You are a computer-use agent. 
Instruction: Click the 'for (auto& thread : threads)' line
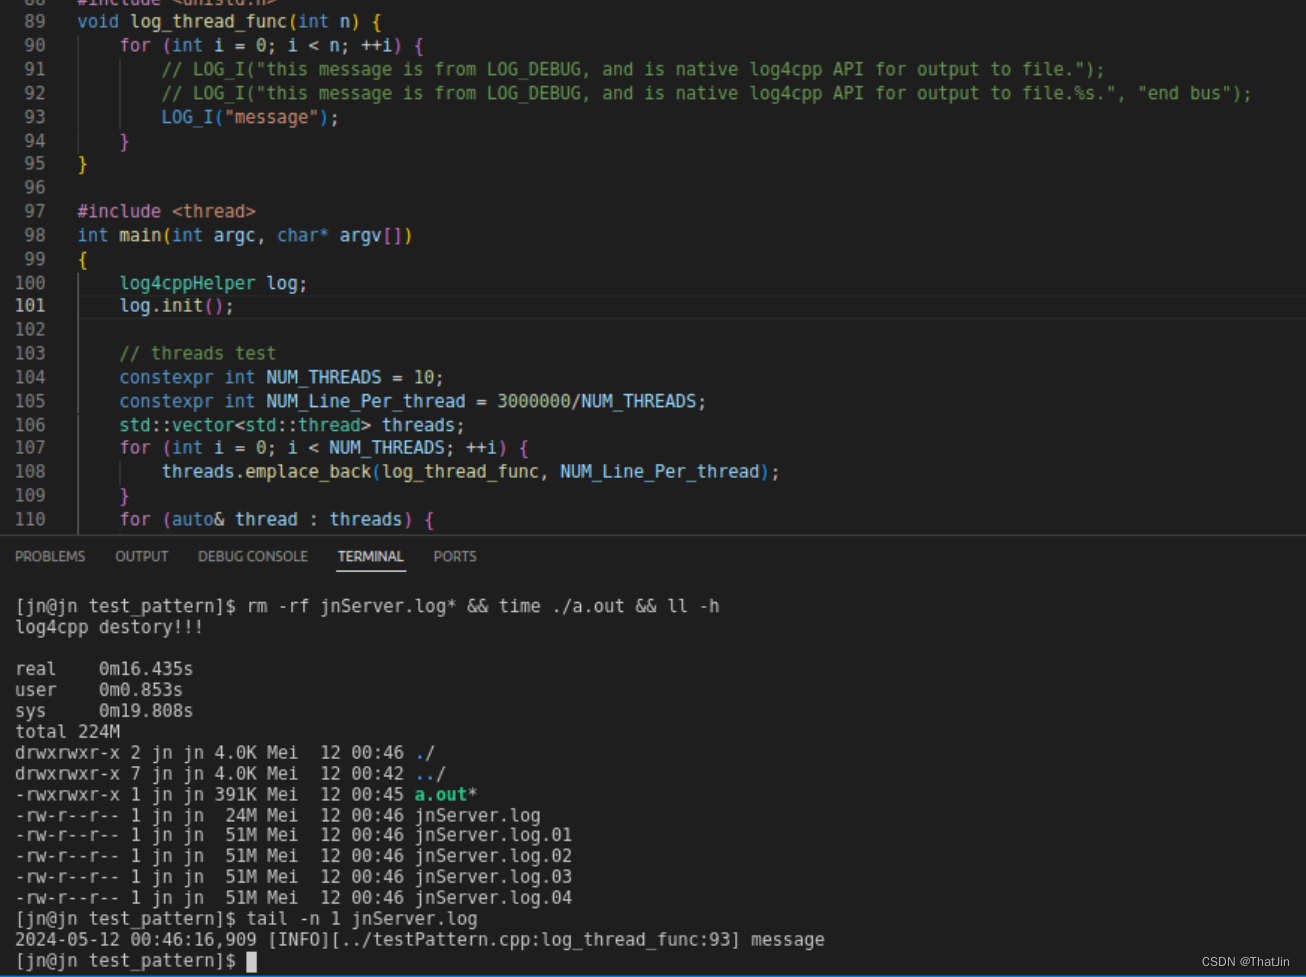click(x=277, y=519)
